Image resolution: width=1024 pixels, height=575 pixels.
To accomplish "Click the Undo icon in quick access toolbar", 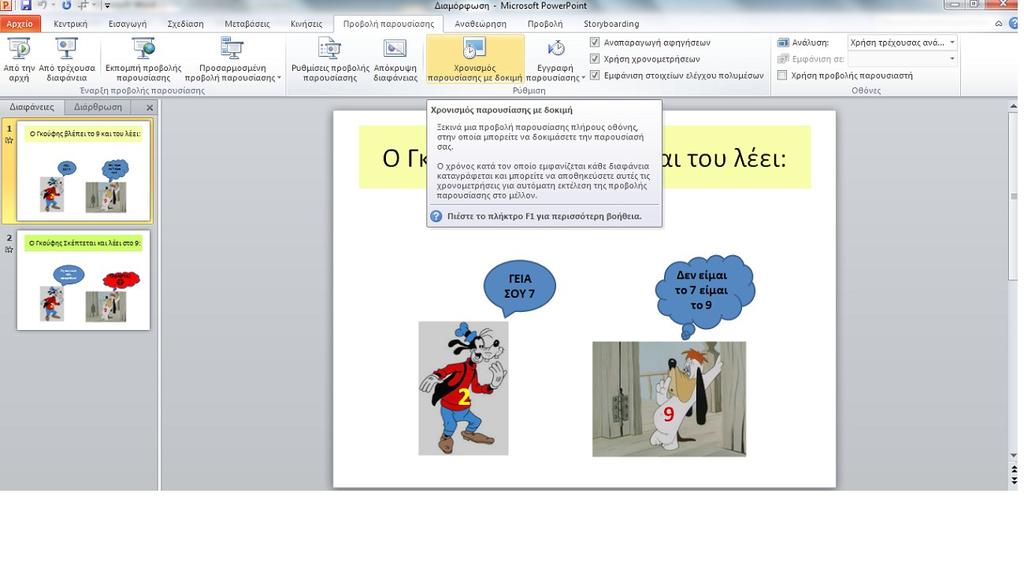I will (42, 5).
